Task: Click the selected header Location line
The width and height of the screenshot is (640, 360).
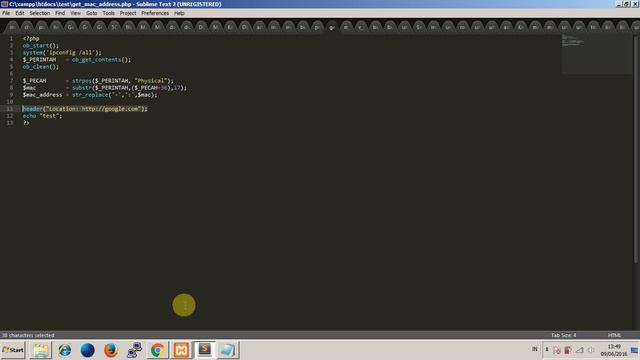Action: [x=85, y=109]
